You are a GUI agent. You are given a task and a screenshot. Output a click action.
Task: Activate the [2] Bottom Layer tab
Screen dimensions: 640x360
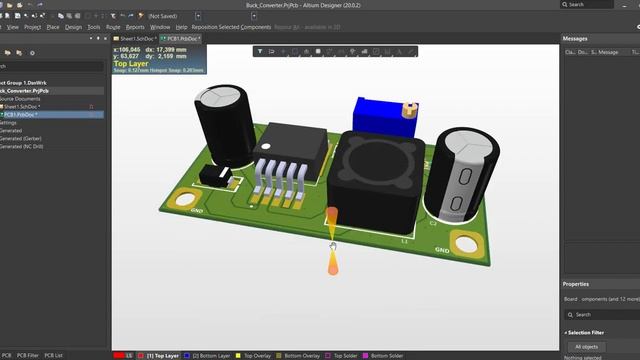pos(207,356)
